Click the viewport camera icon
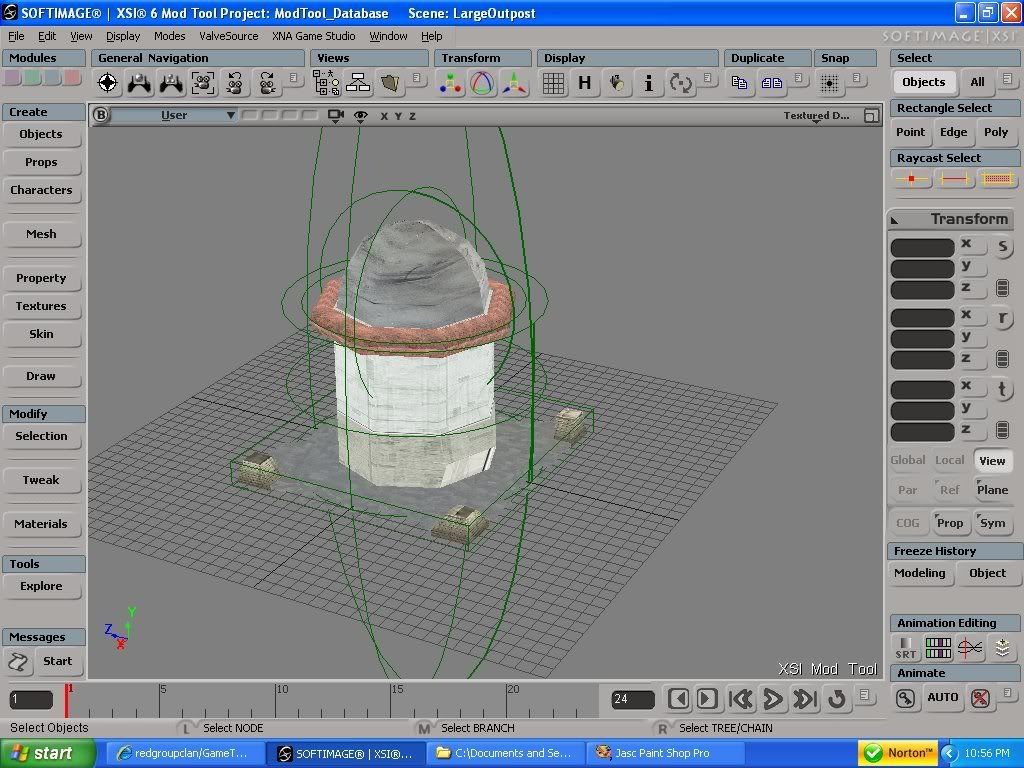 tap(336, 116)
